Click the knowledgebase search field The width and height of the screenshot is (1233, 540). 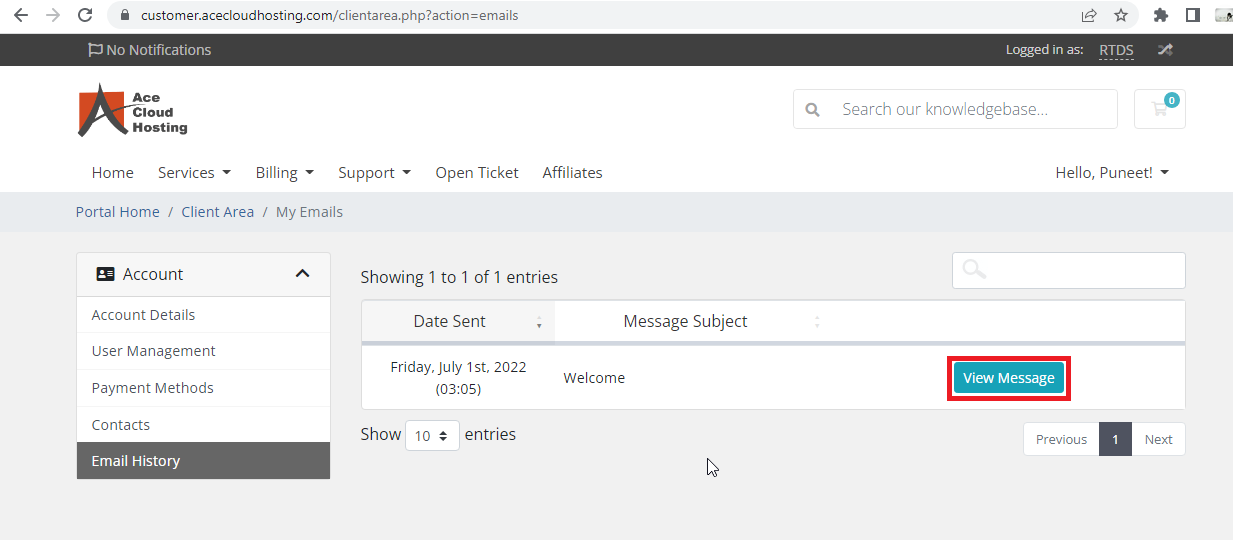955,109
